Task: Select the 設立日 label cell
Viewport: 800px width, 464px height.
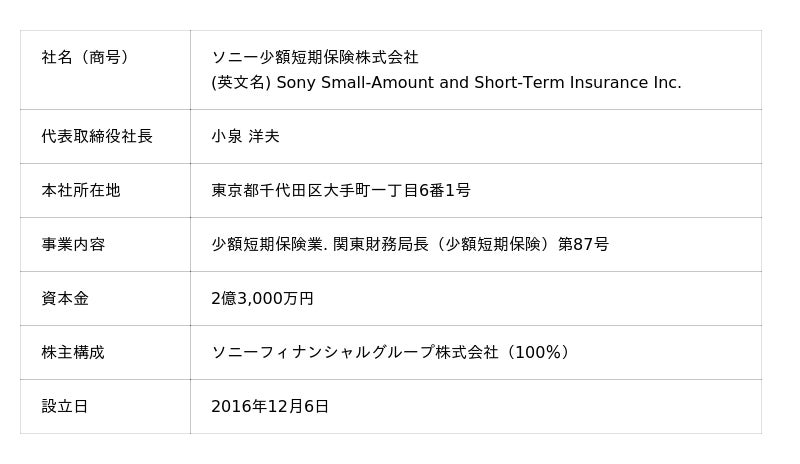Action: (65, 406)
